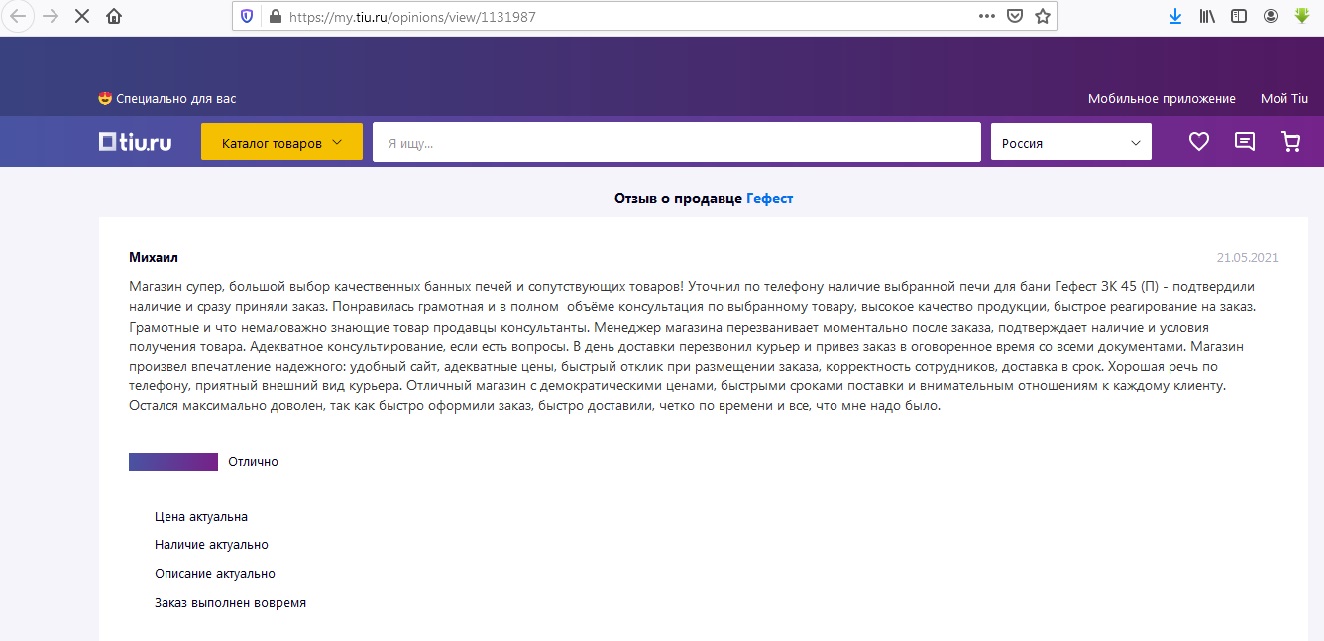Click 'Описание актуально' text
1324x641 pixels.
(215, 574)
